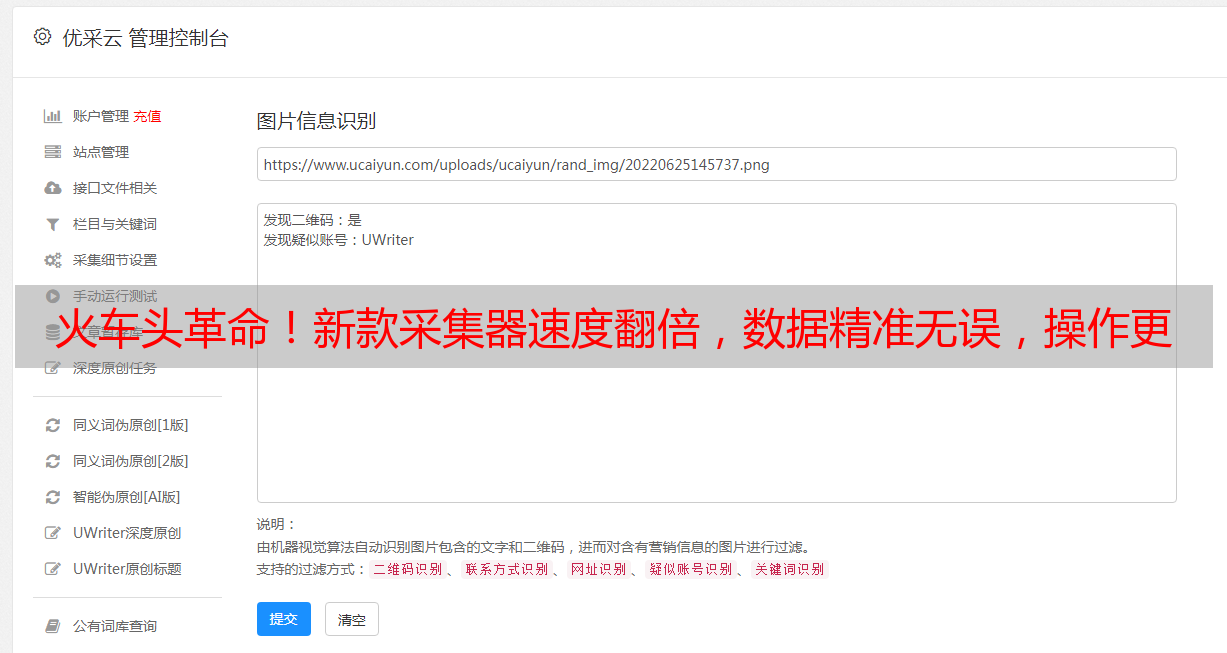Click the edit icon beside UWriter原创标题
The image size is (1227, 653).
click(x=52, y=569)
